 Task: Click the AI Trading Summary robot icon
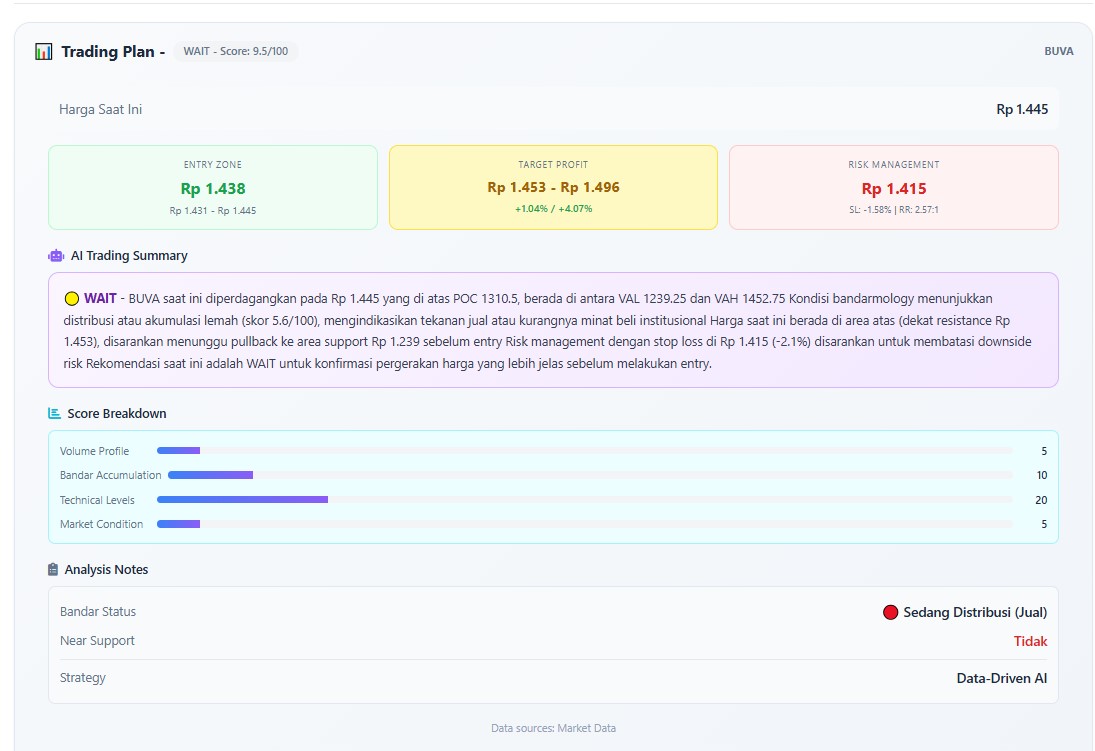click(56, 256)
